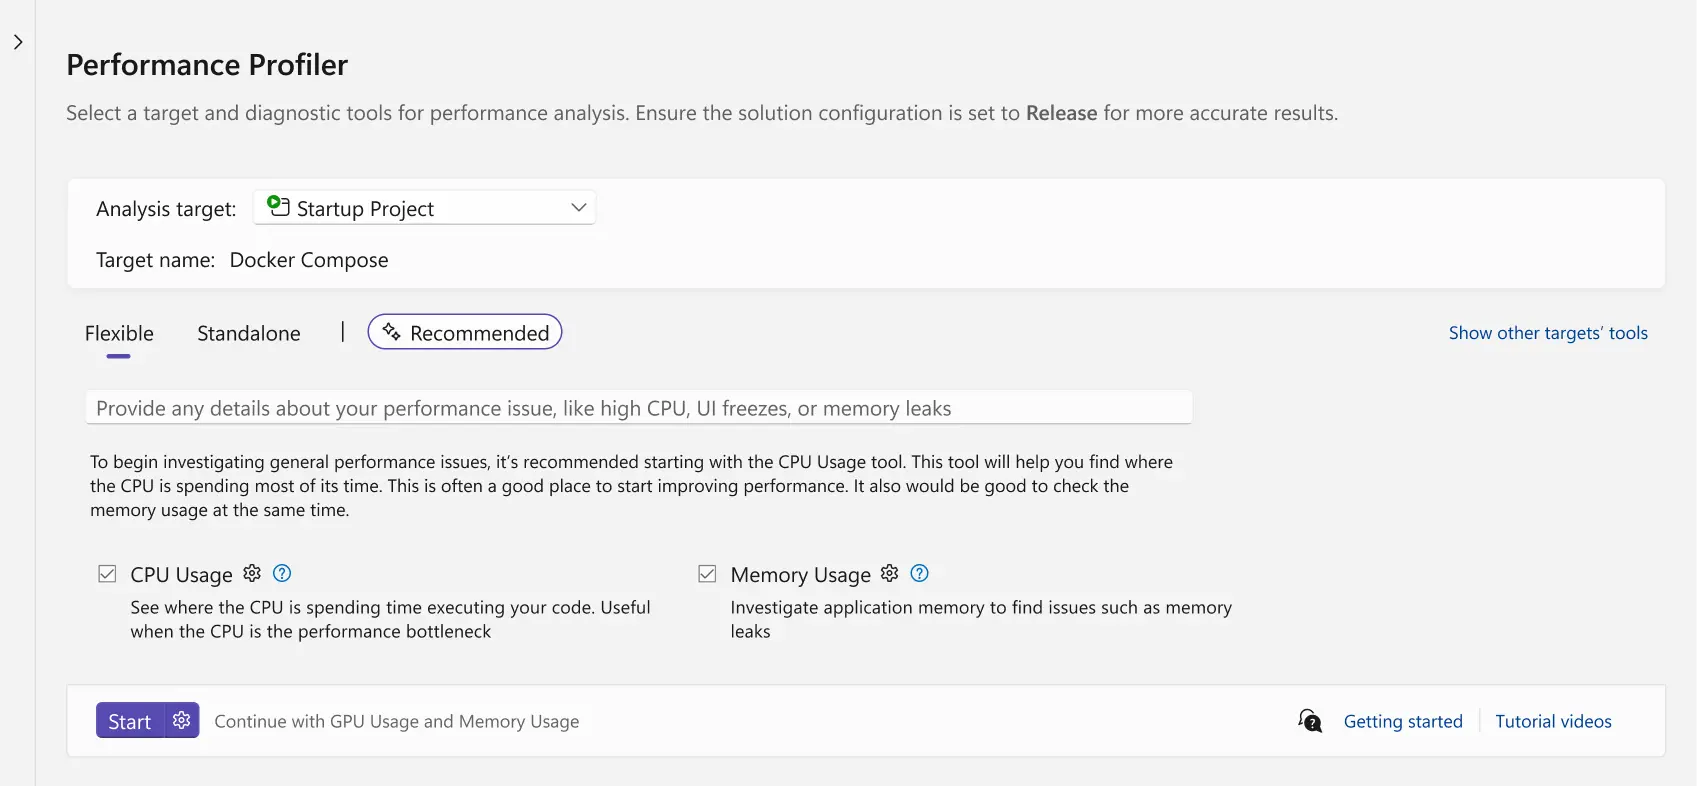The height and width of the screenshot is (786, 1697).
Task: Toggle the CPU Usage checkbox
Action: click(107, 574)
